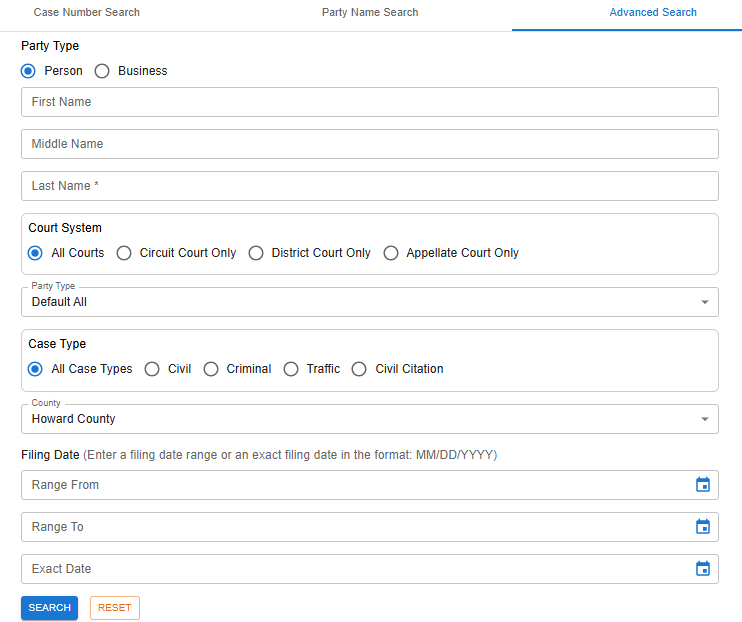Expand the Party Type Default All dropdown
742x622 pixels.
click(369, 302)
